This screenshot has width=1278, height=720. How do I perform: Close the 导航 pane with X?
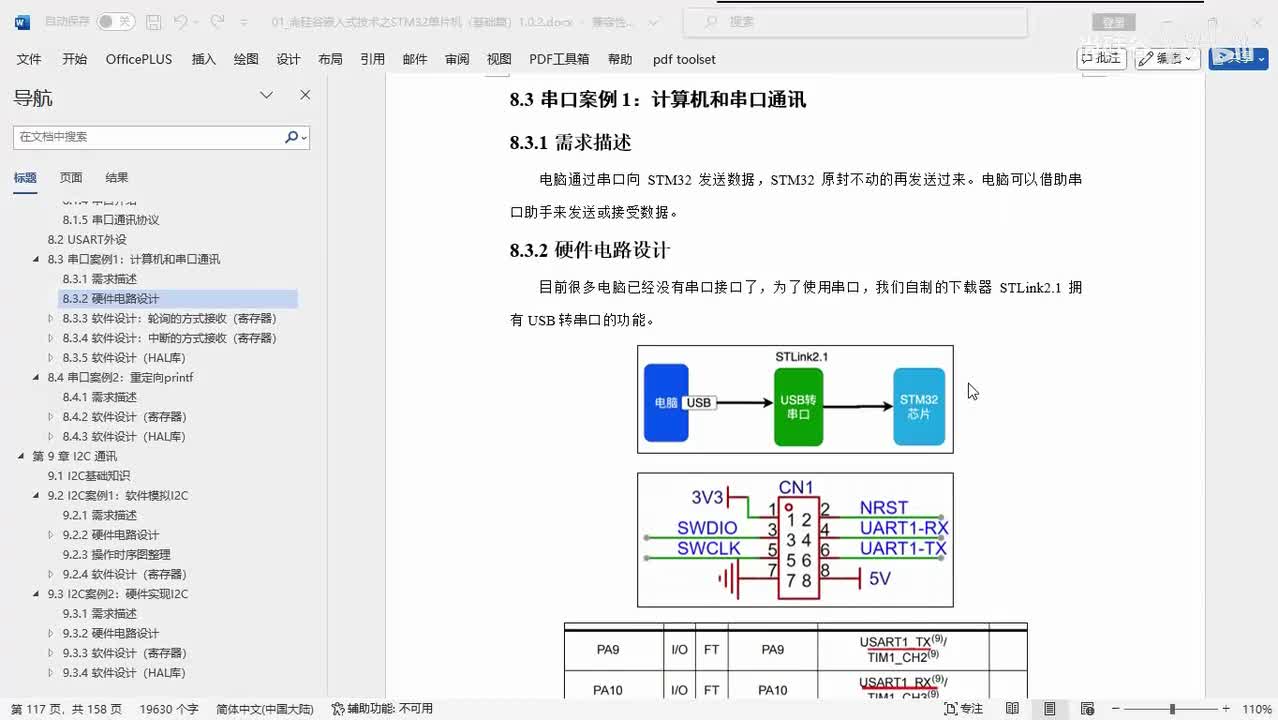(305, 95)
